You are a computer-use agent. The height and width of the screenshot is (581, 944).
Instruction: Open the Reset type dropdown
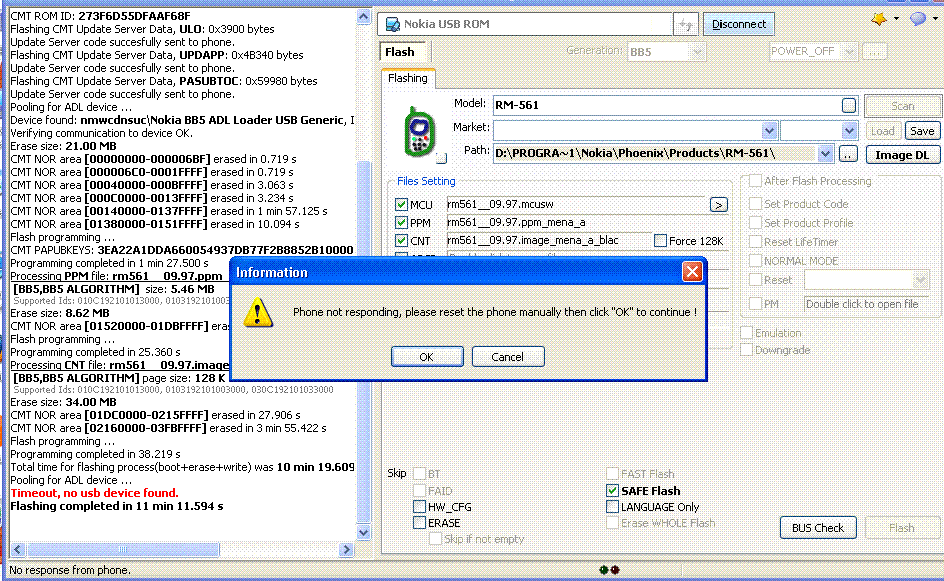(920, 280)
